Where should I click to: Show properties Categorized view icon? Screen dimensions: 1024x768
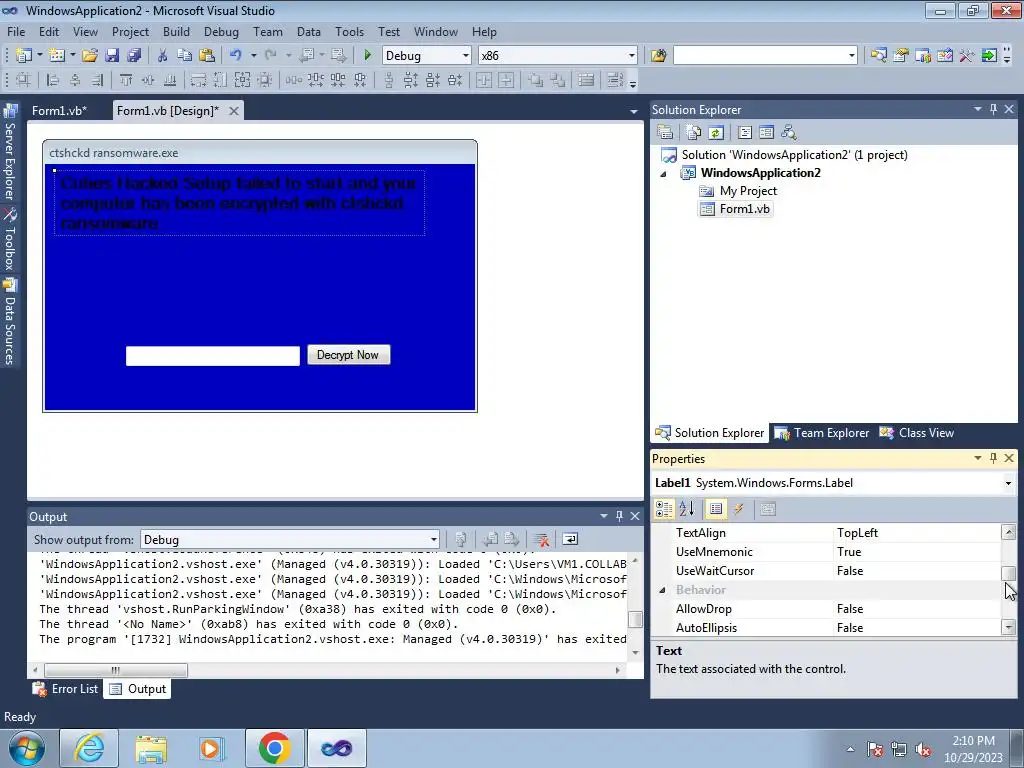(664, 509)
